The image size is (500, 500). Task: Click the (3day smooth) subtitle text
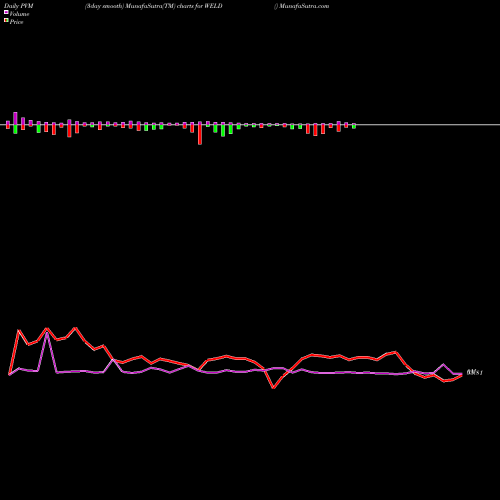tap(104, 6)
